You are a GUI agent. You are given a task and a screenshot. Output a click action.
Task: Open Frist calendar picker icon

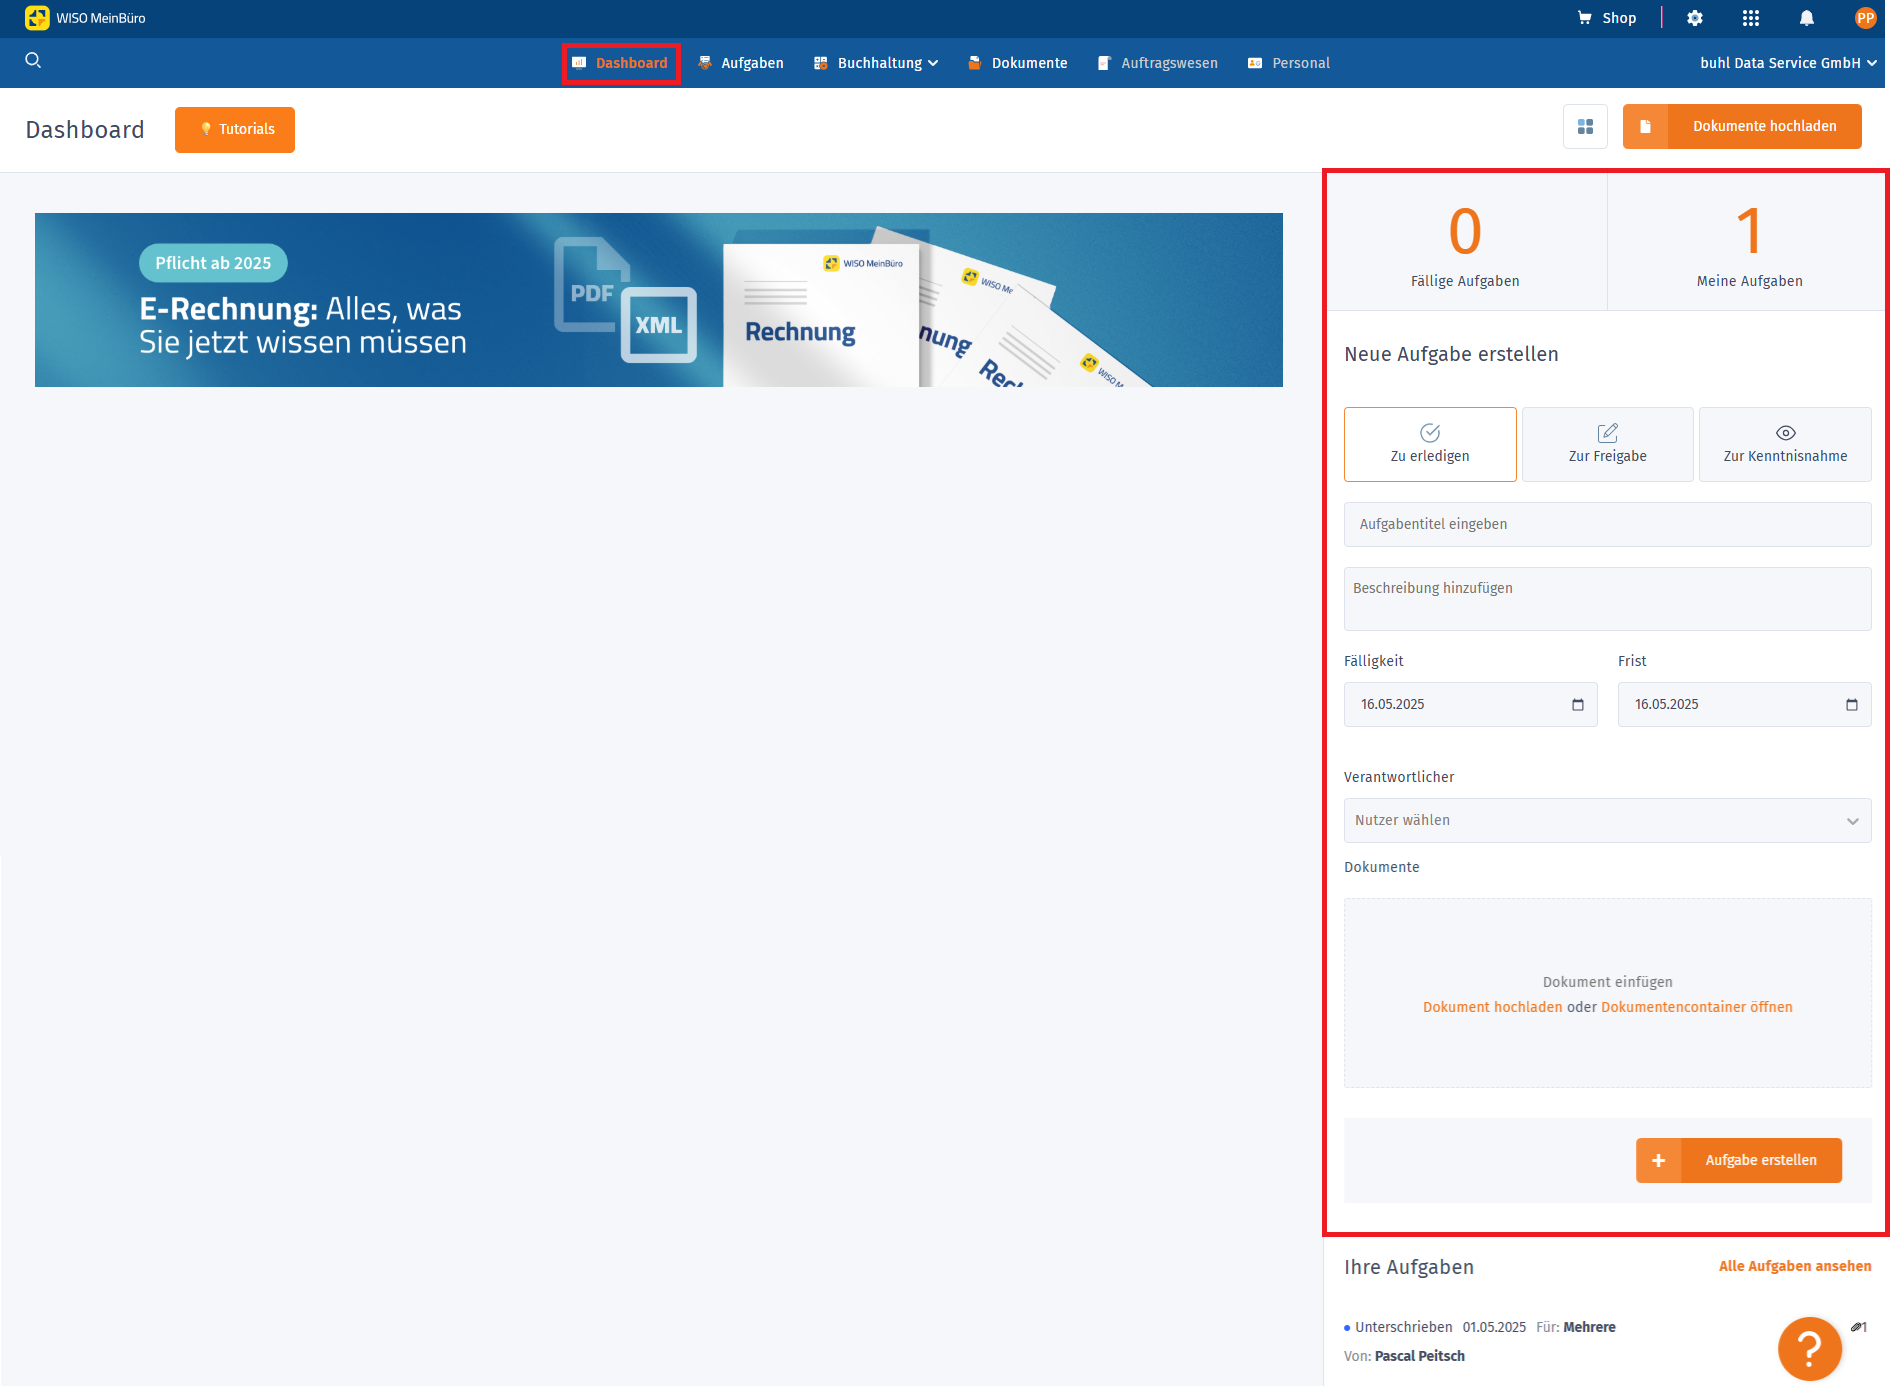pos(1852,705)
